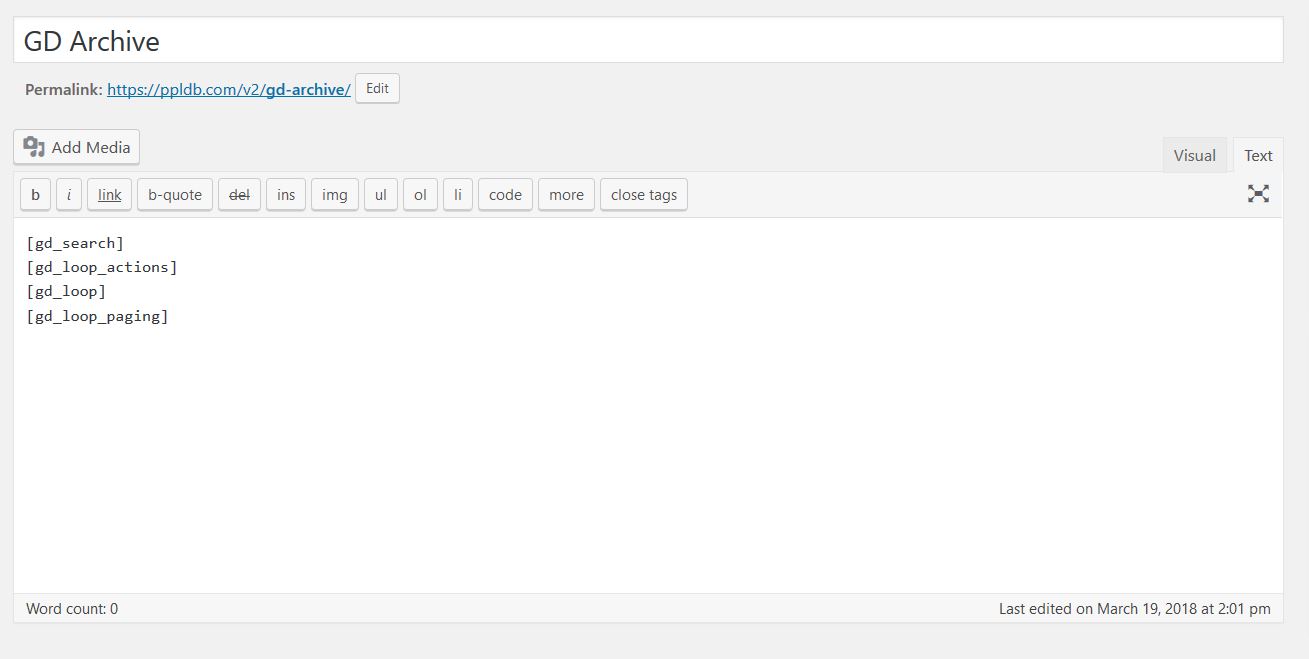This screenshot has height=659, width=1309.
Task: Click the li list item button
Action: click(x=457, y=195)
